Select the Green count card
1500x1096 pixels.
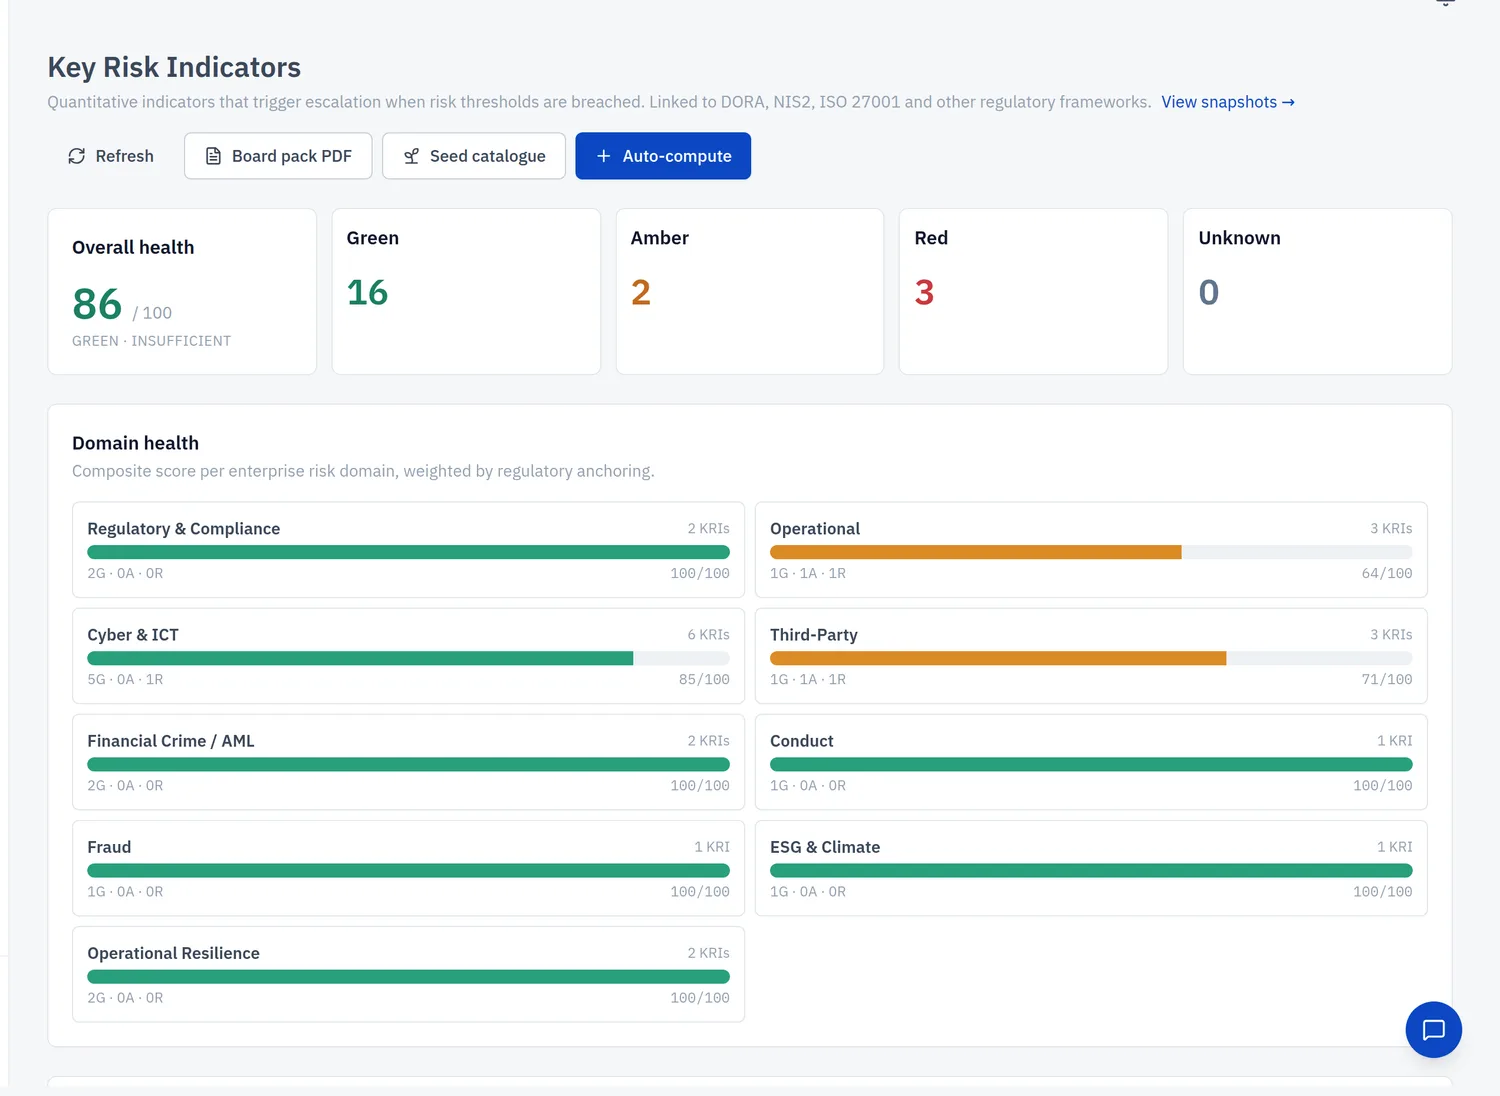coord(466,291)
